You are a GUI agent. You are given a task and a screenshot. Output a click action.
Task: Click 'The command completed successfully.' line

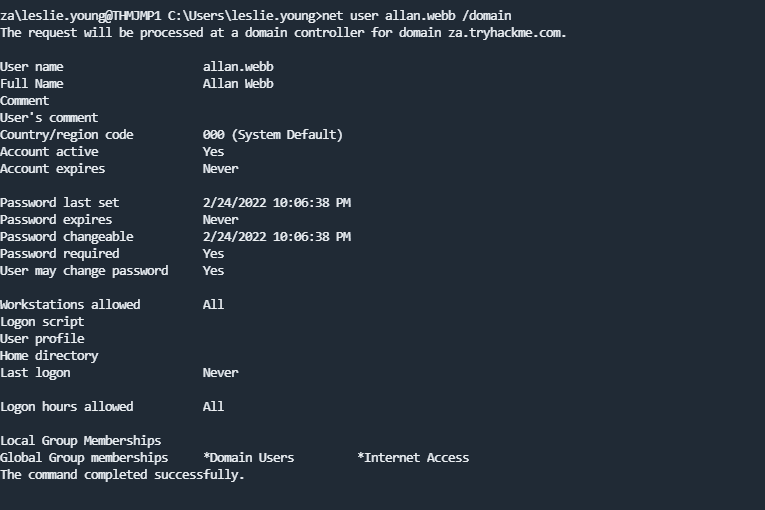(x=122, y=475)
